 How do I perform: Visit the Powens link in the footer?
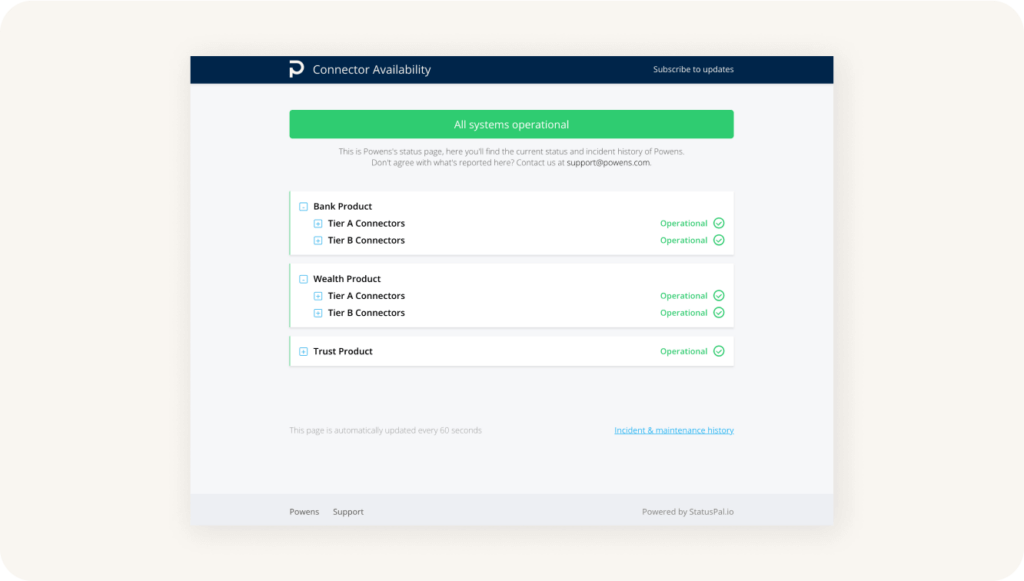(x=304, y=511)
